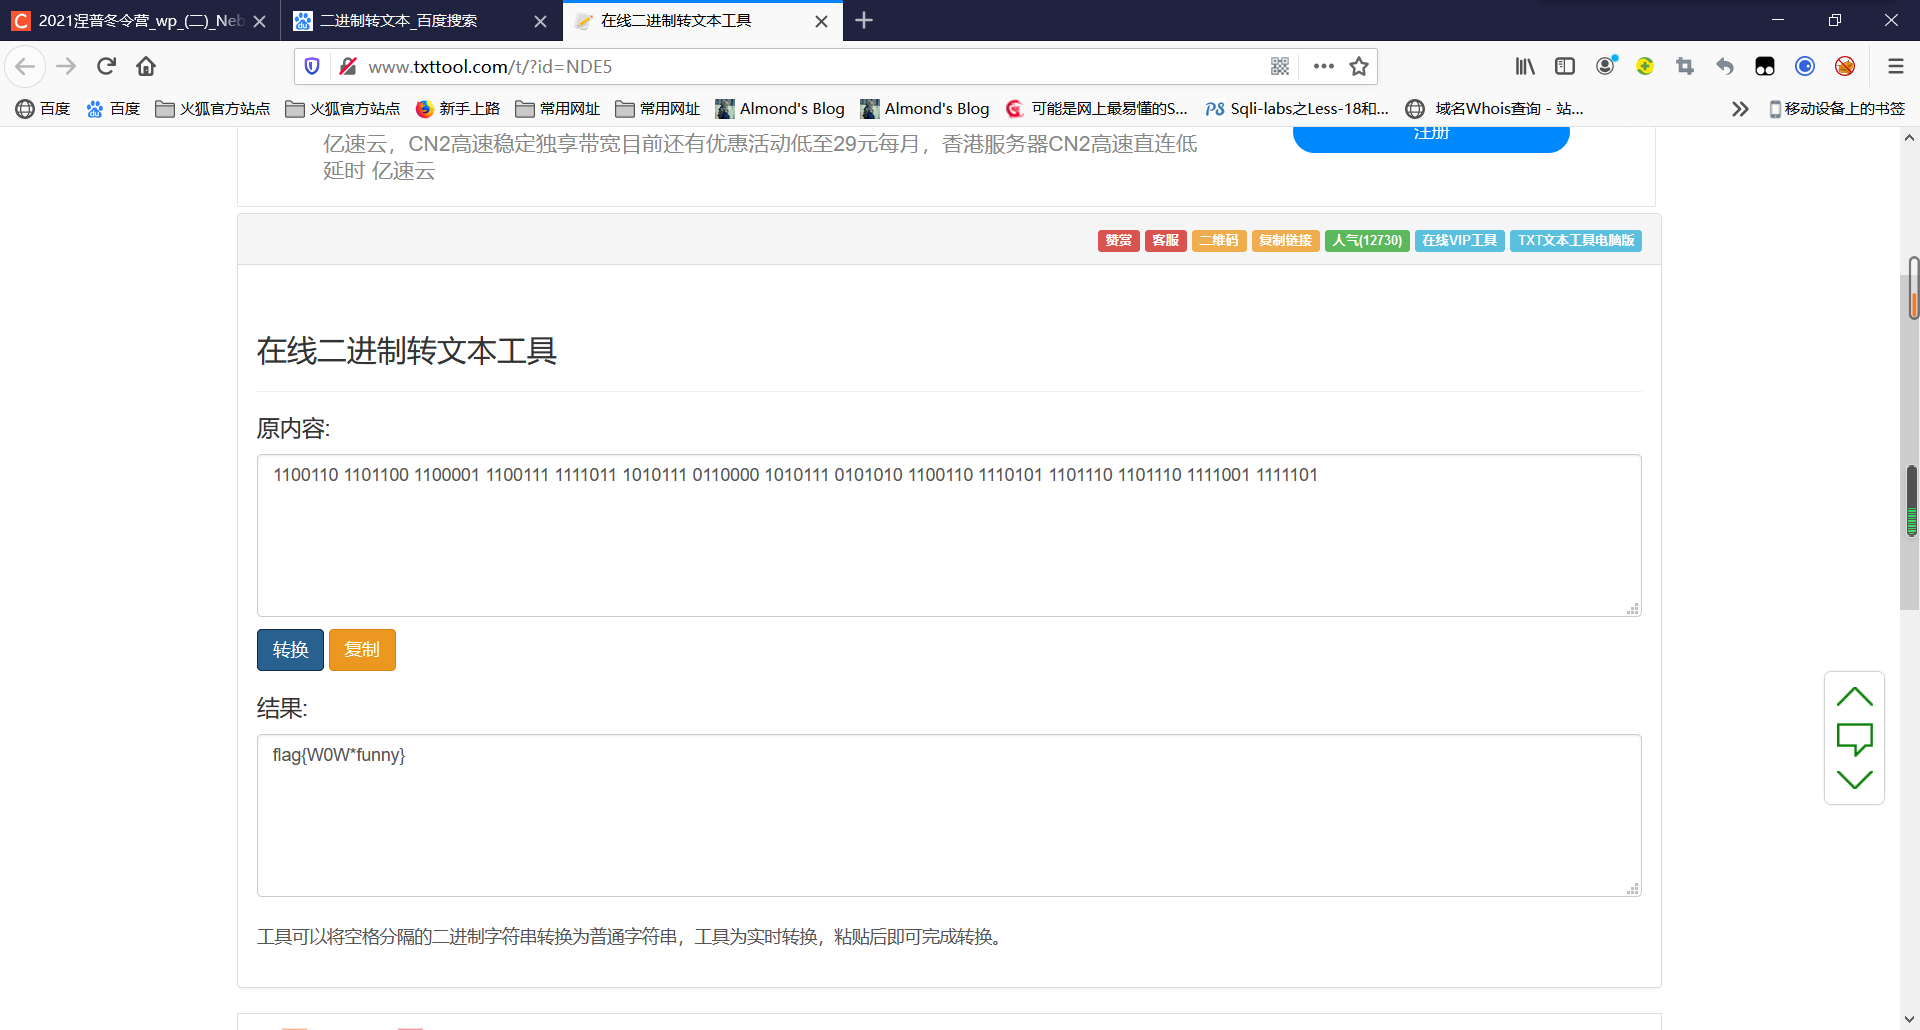Bookmark this page with the star icon
This screenshot has width=1920, height=1030.
[x=1358, y=66]
